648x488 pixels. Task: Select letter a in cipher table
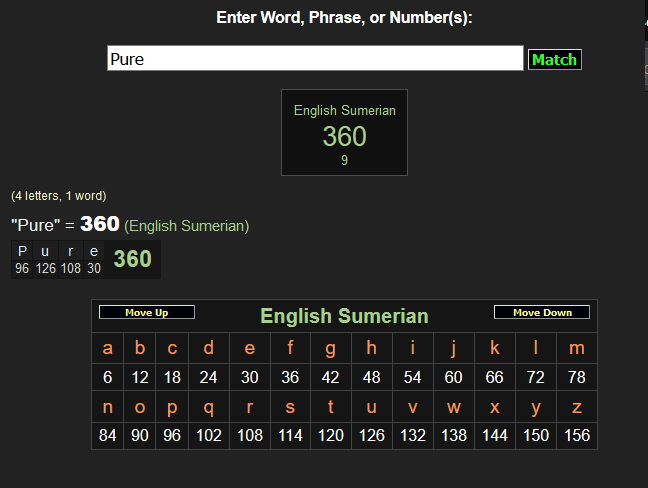pyautogui.click(x=107, y=348)
